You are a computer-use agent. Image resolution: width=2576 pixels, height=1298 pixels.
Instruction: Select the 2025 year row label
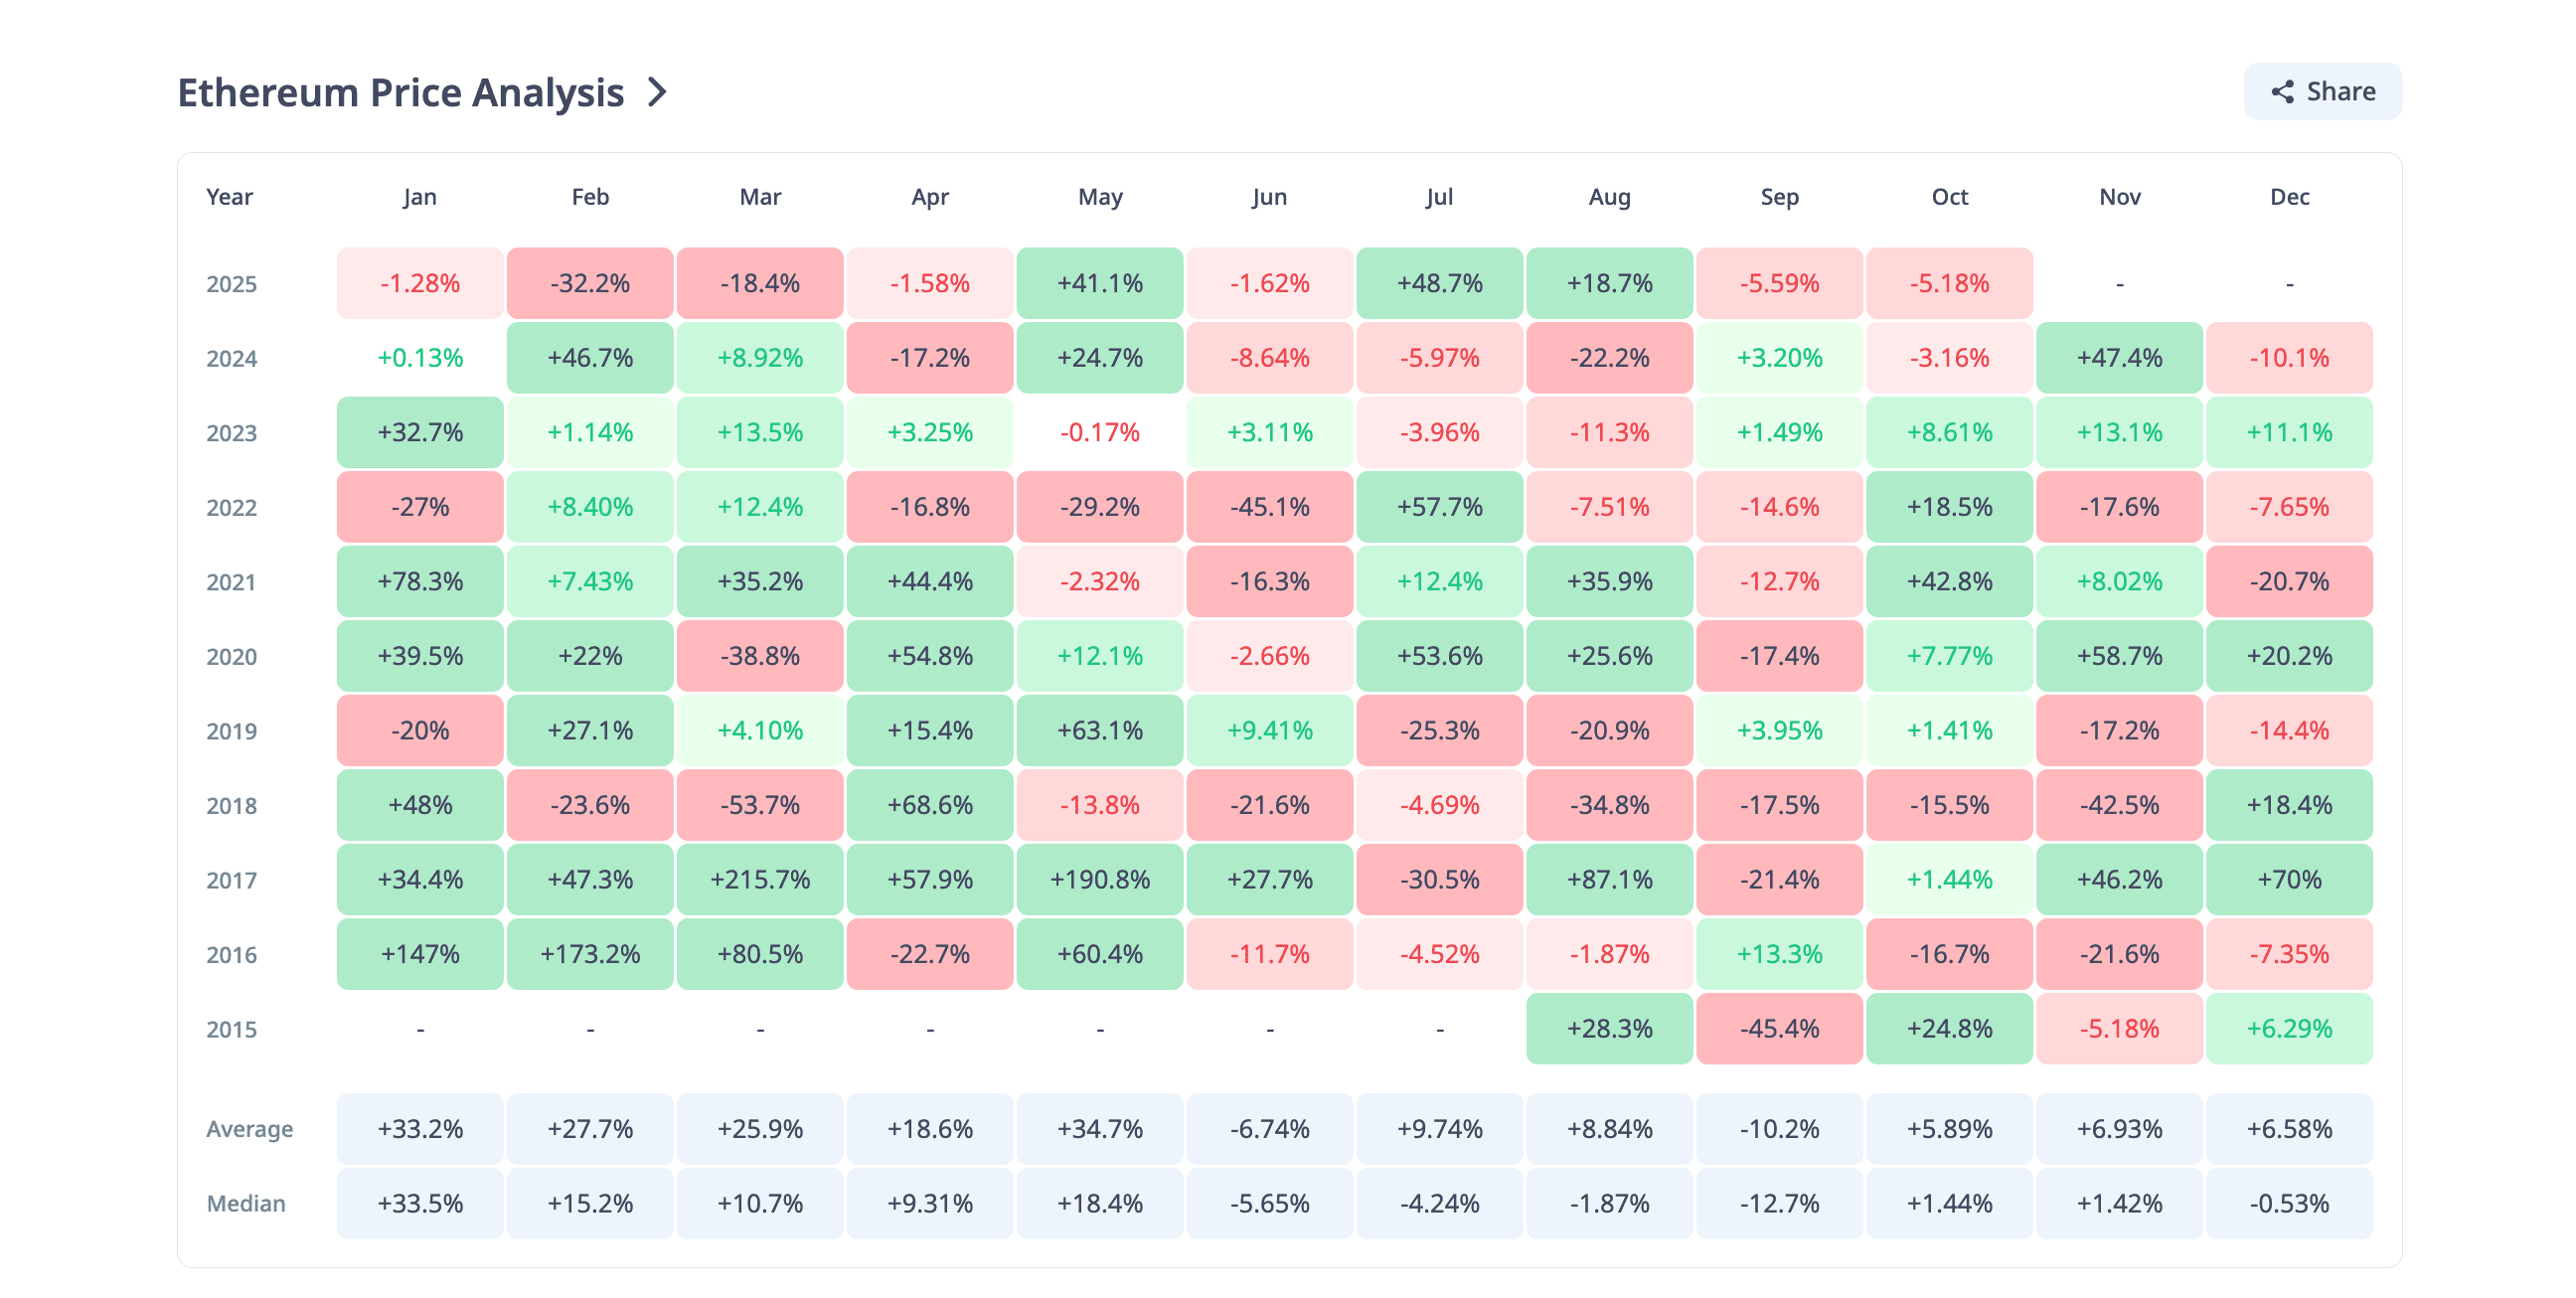(x=231, y=284)
